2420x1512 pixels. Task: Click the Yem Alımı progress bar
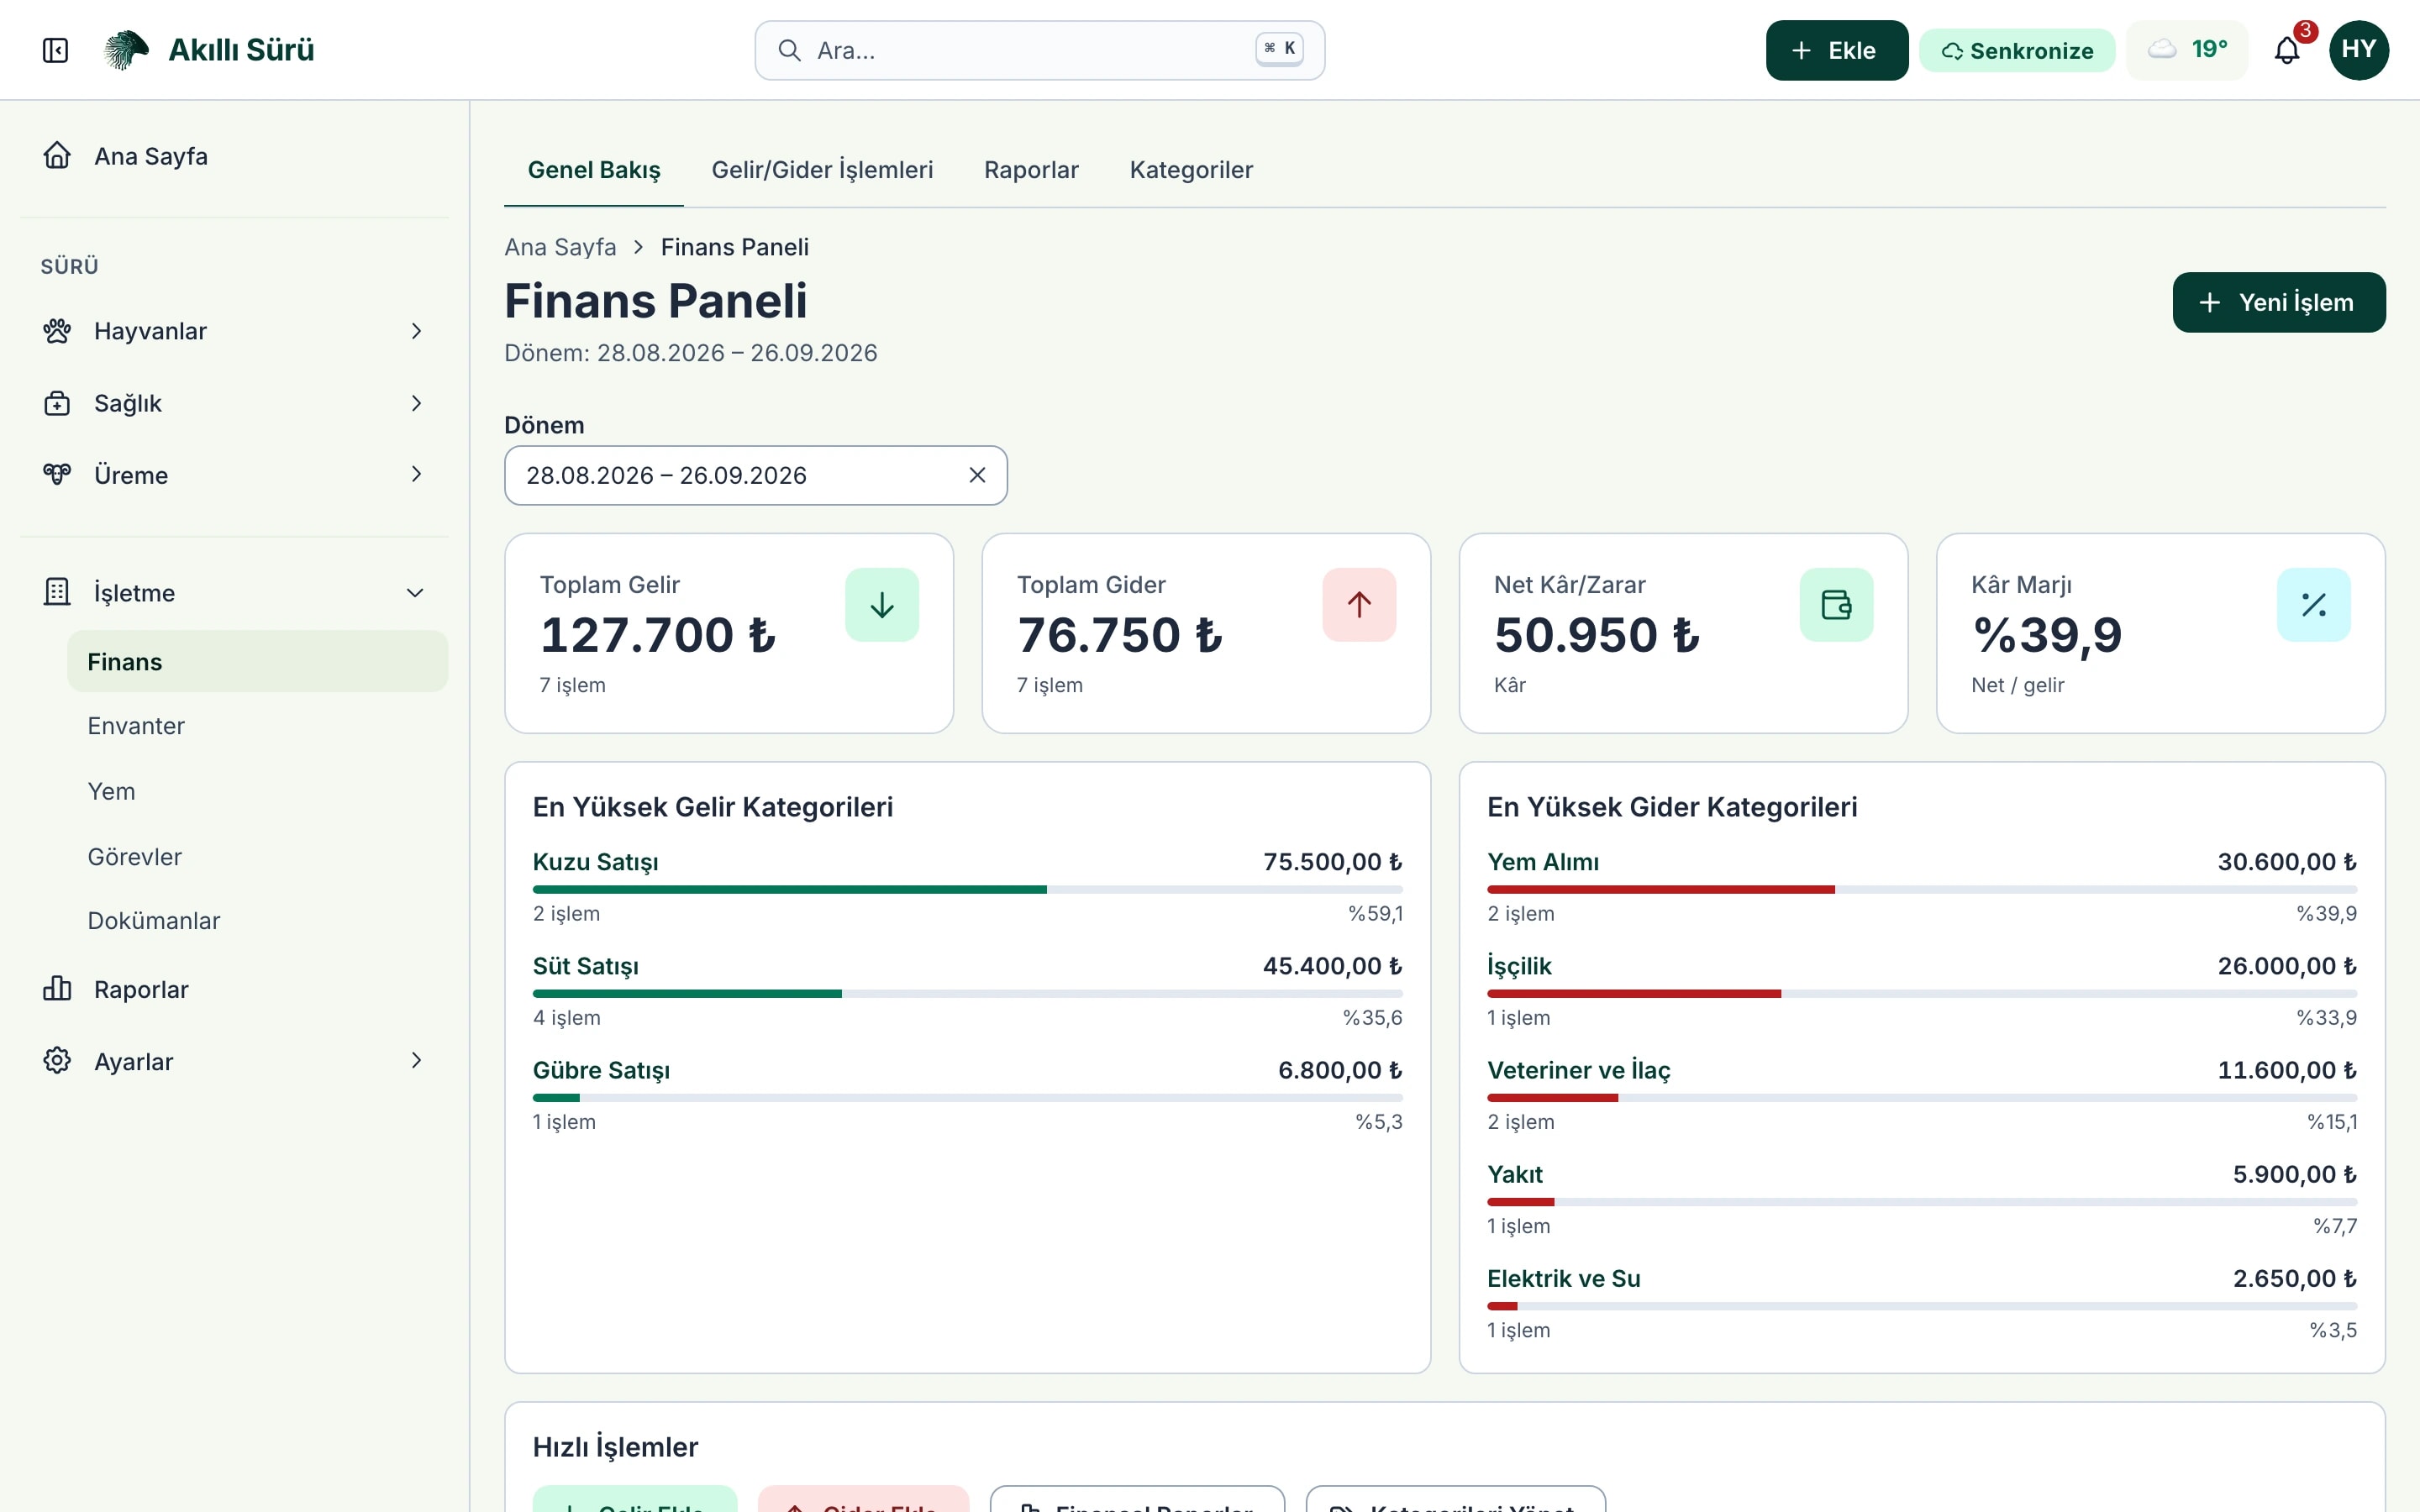(x=1921, y=889)
